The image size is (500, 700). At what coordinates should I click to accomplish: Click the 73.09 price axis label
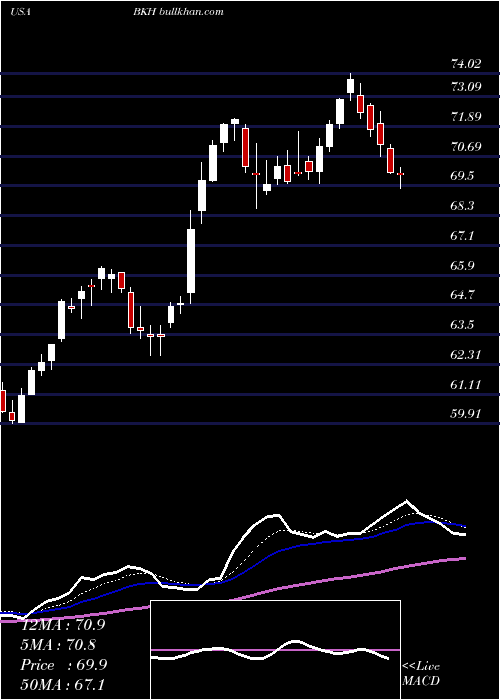pyautogui.click(x=466, y=87)
